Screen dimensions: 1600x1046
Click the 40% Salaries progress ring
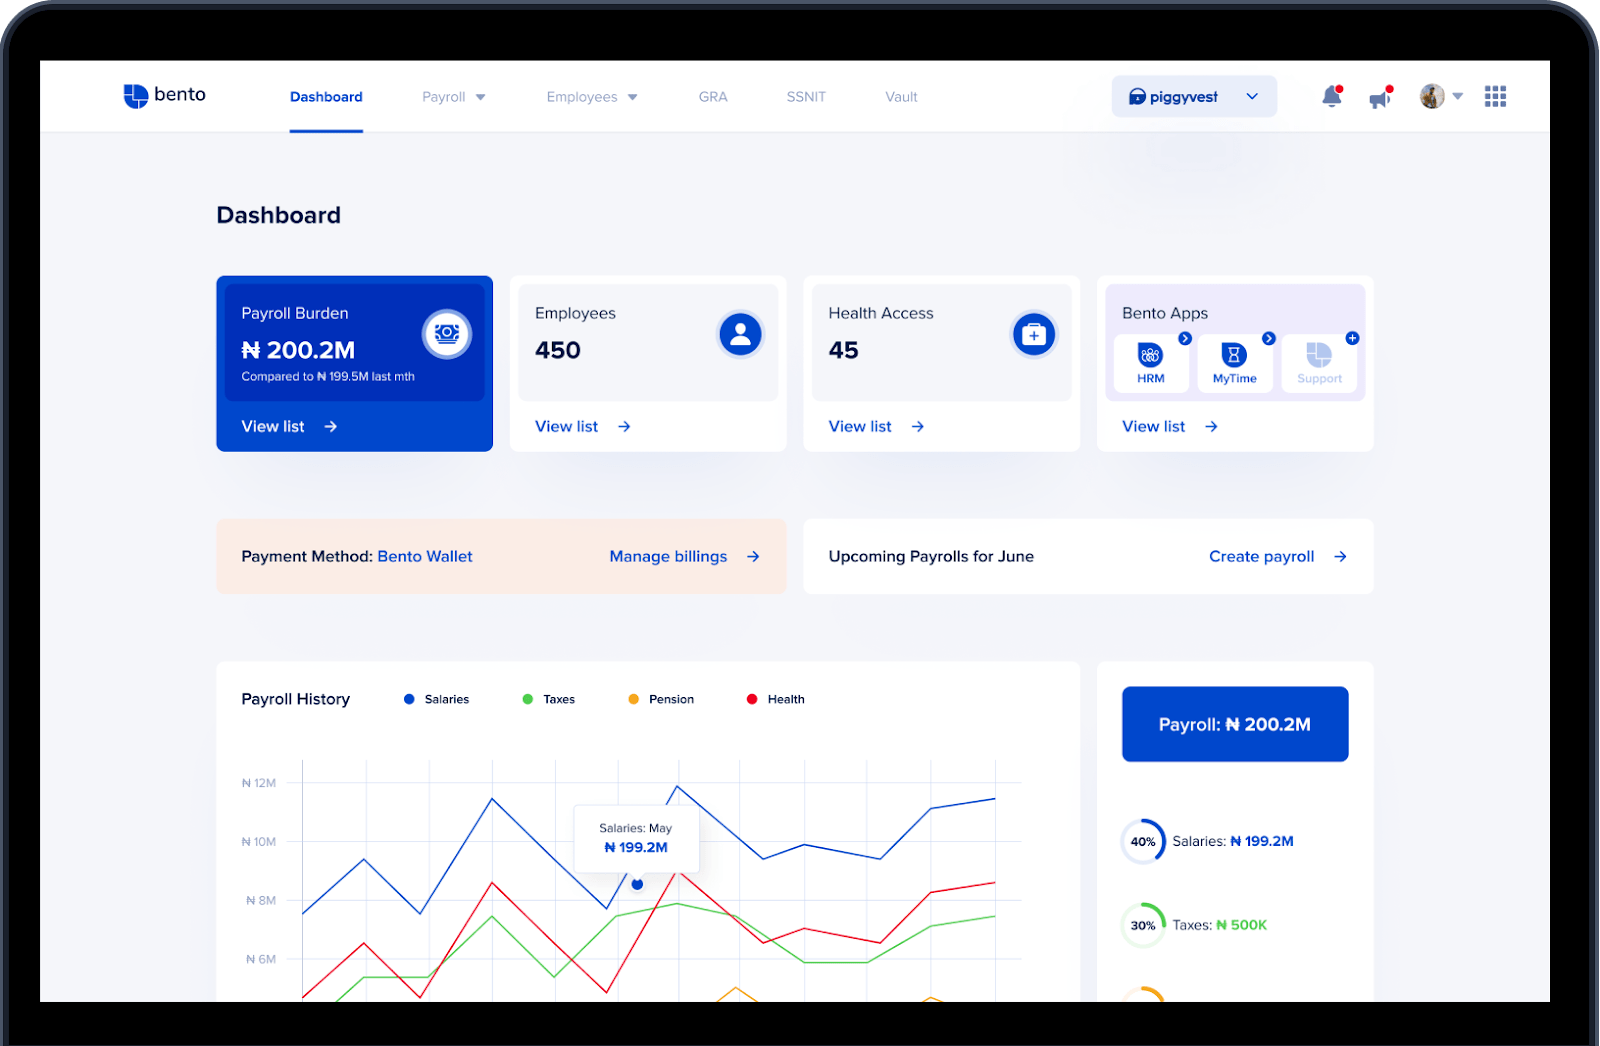pyautogui.click(x=1143, y=841)
